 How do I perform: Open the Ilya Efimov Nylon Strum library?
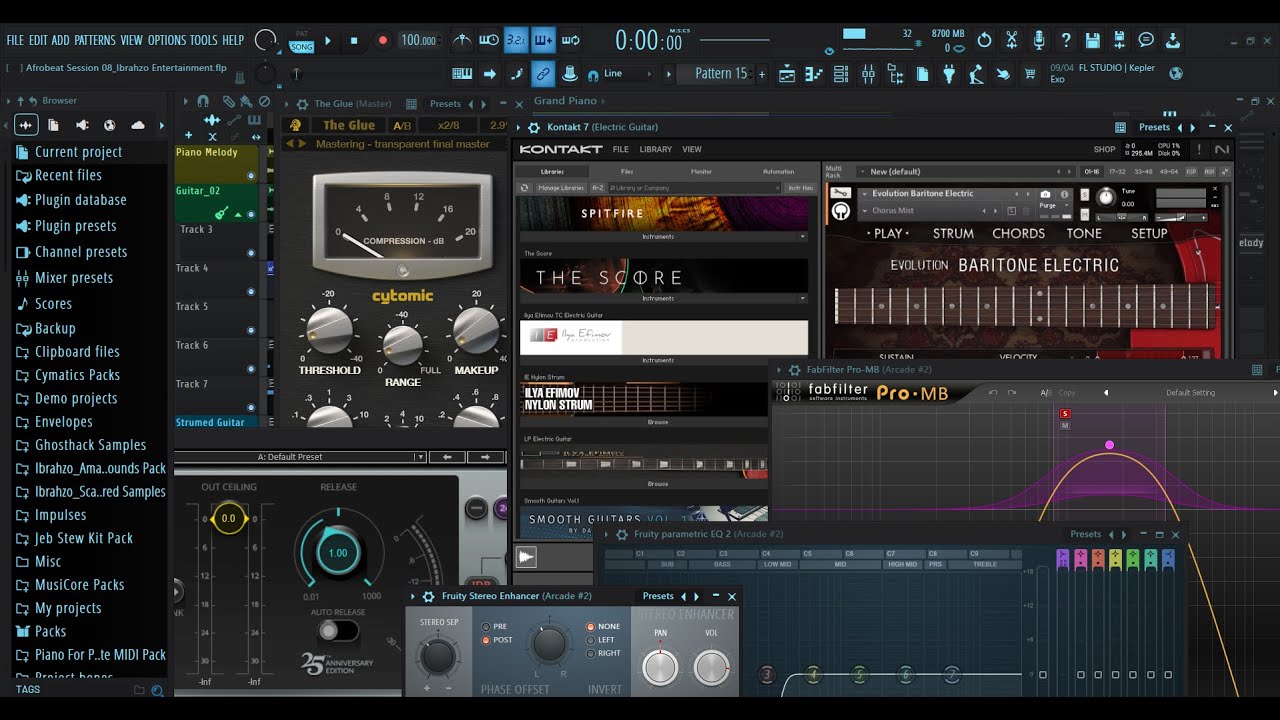(x=644, y=399)
